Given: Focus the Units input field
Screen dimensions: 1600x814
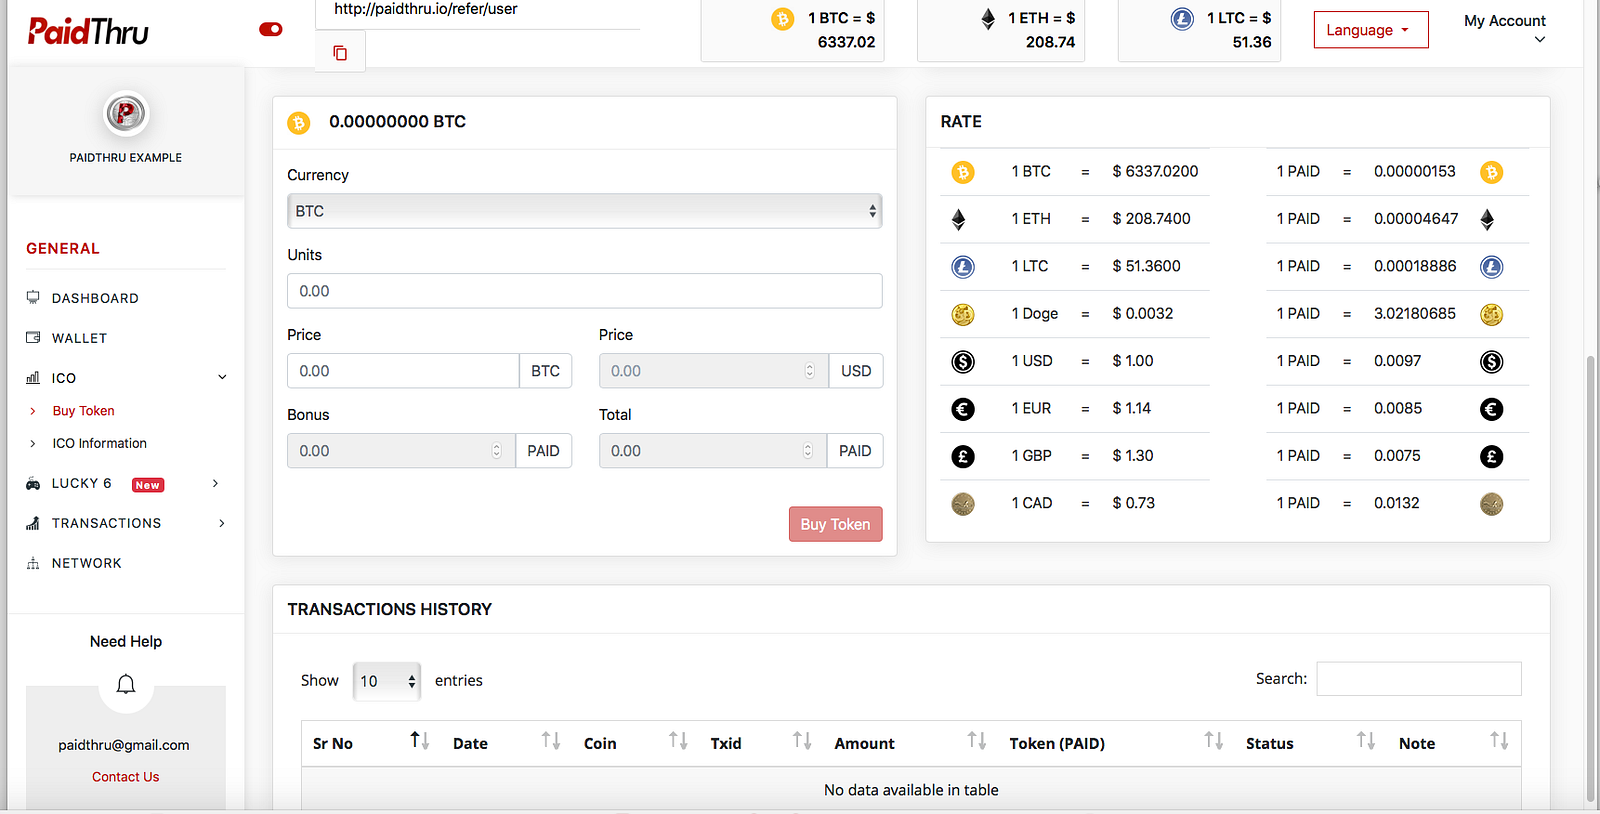Looking at the screenshot, I should click(585, 291).
